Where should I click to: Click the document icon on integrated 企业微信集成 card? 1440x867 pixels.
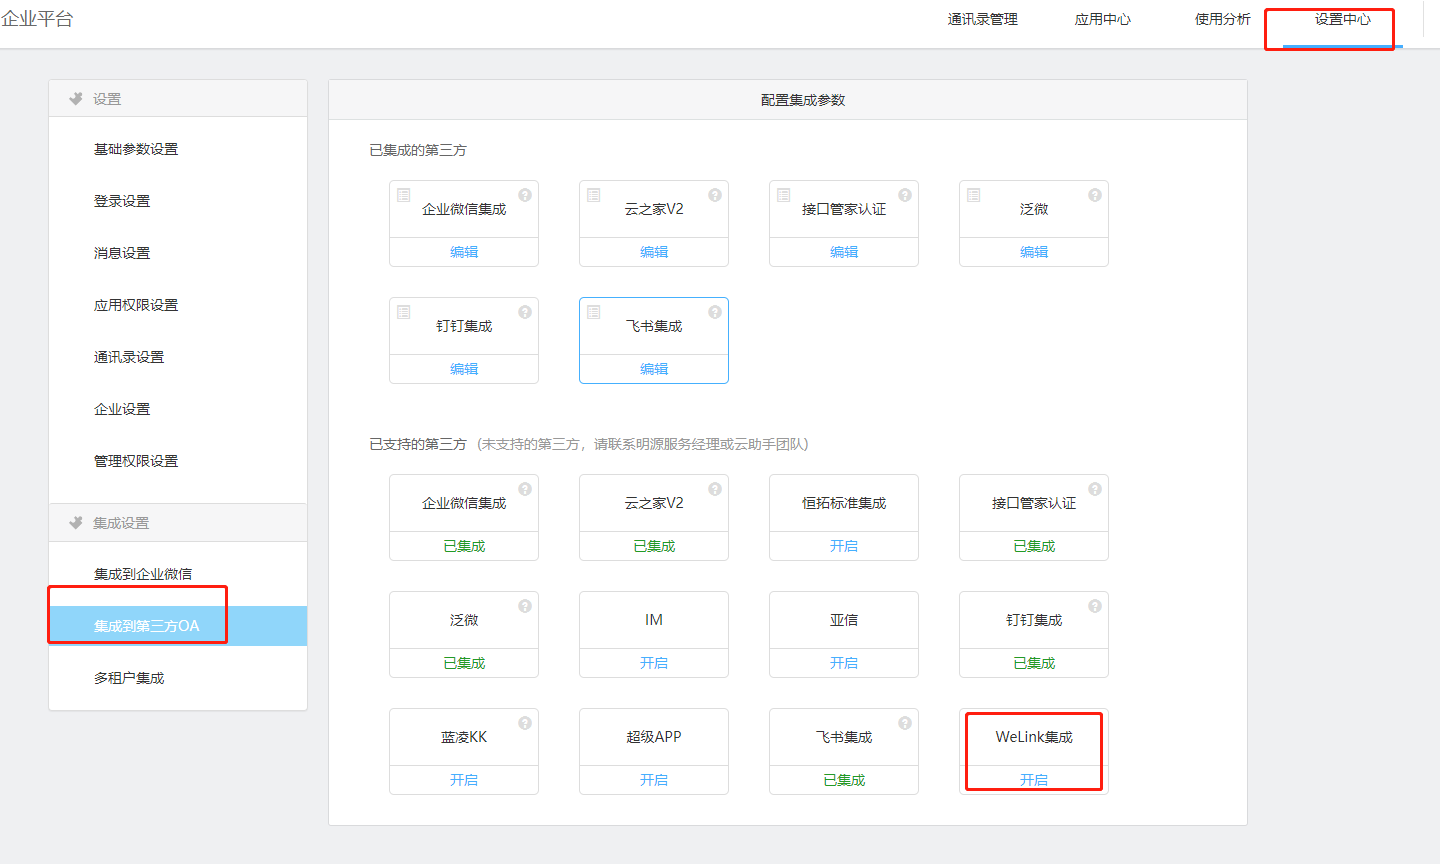(404, 195)
